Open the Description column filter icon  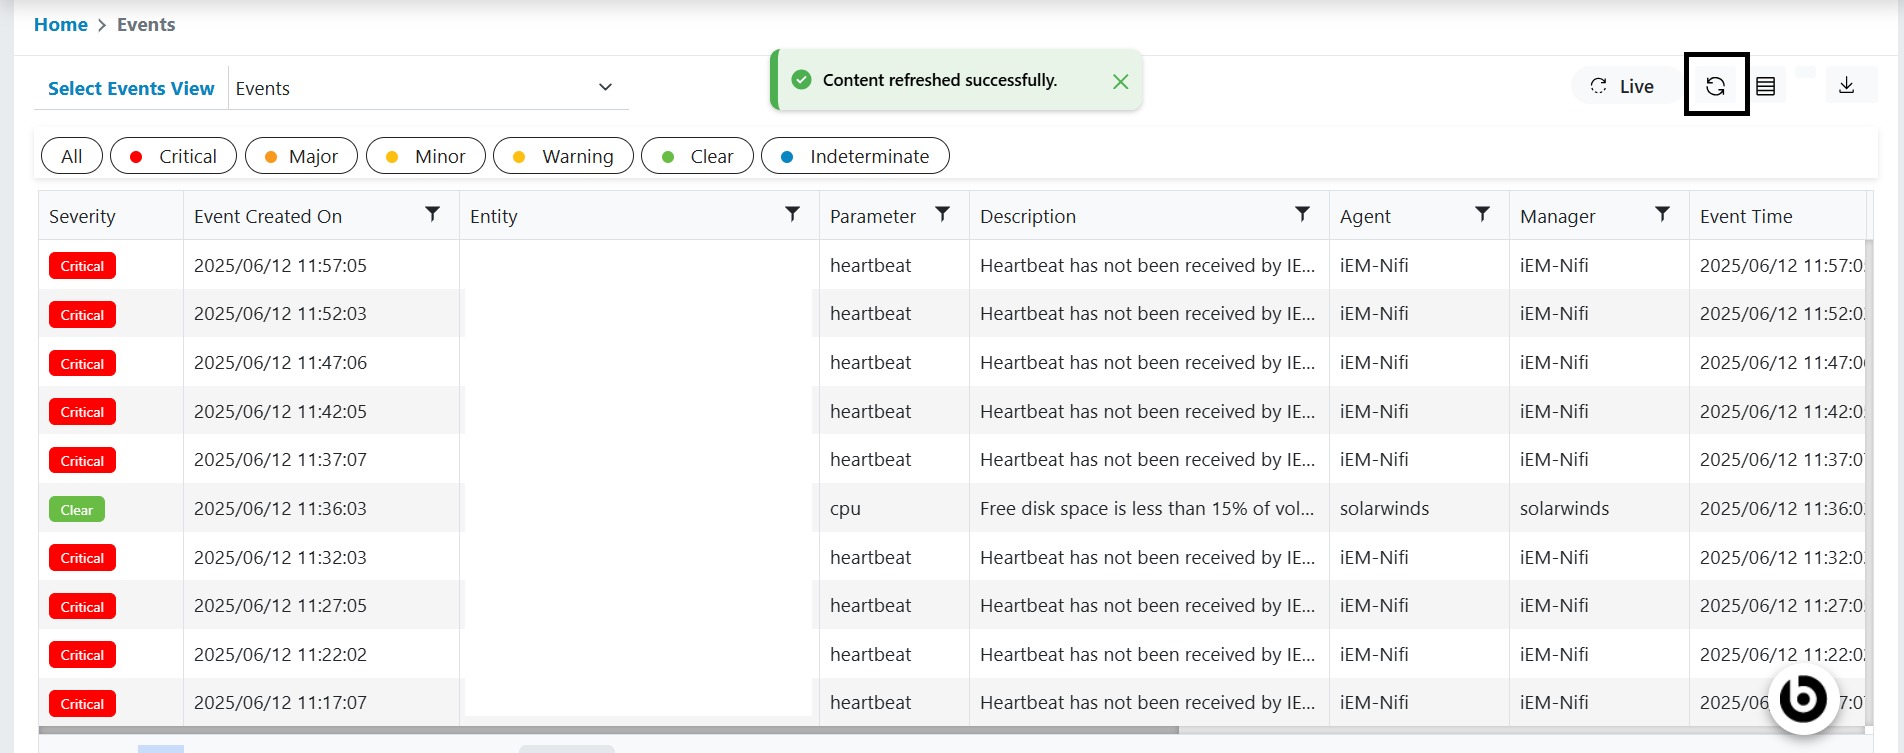click(1302, 214)
